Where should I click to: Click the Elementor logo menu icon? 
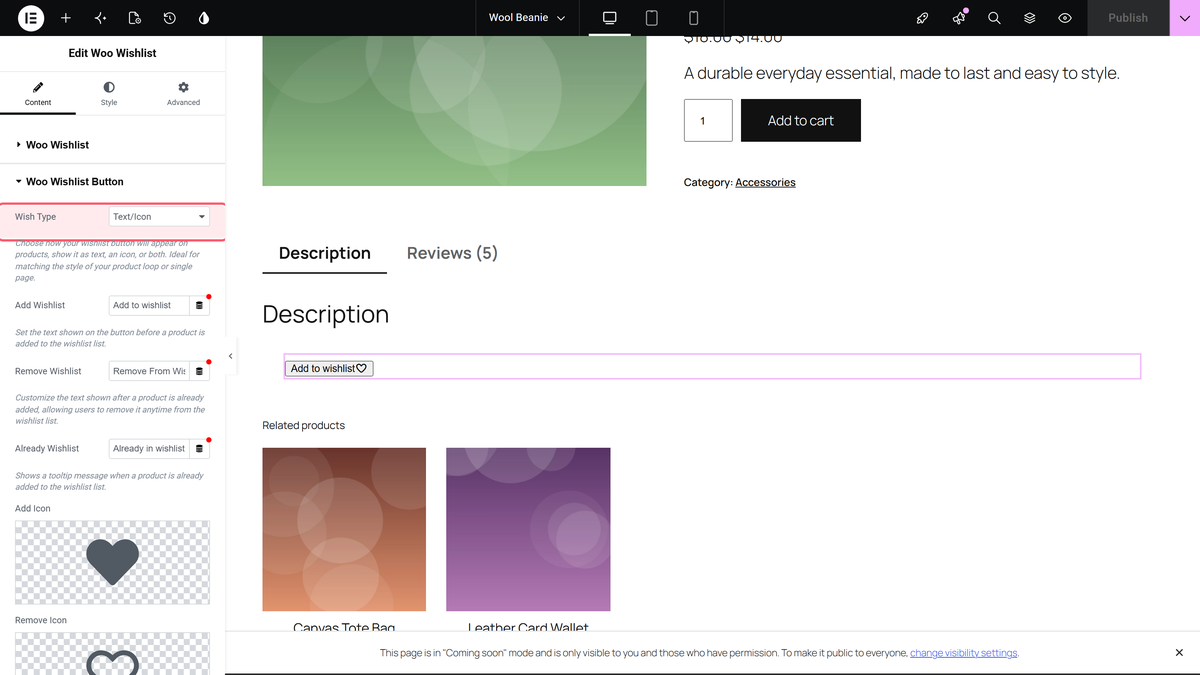(x=31, y=18)
